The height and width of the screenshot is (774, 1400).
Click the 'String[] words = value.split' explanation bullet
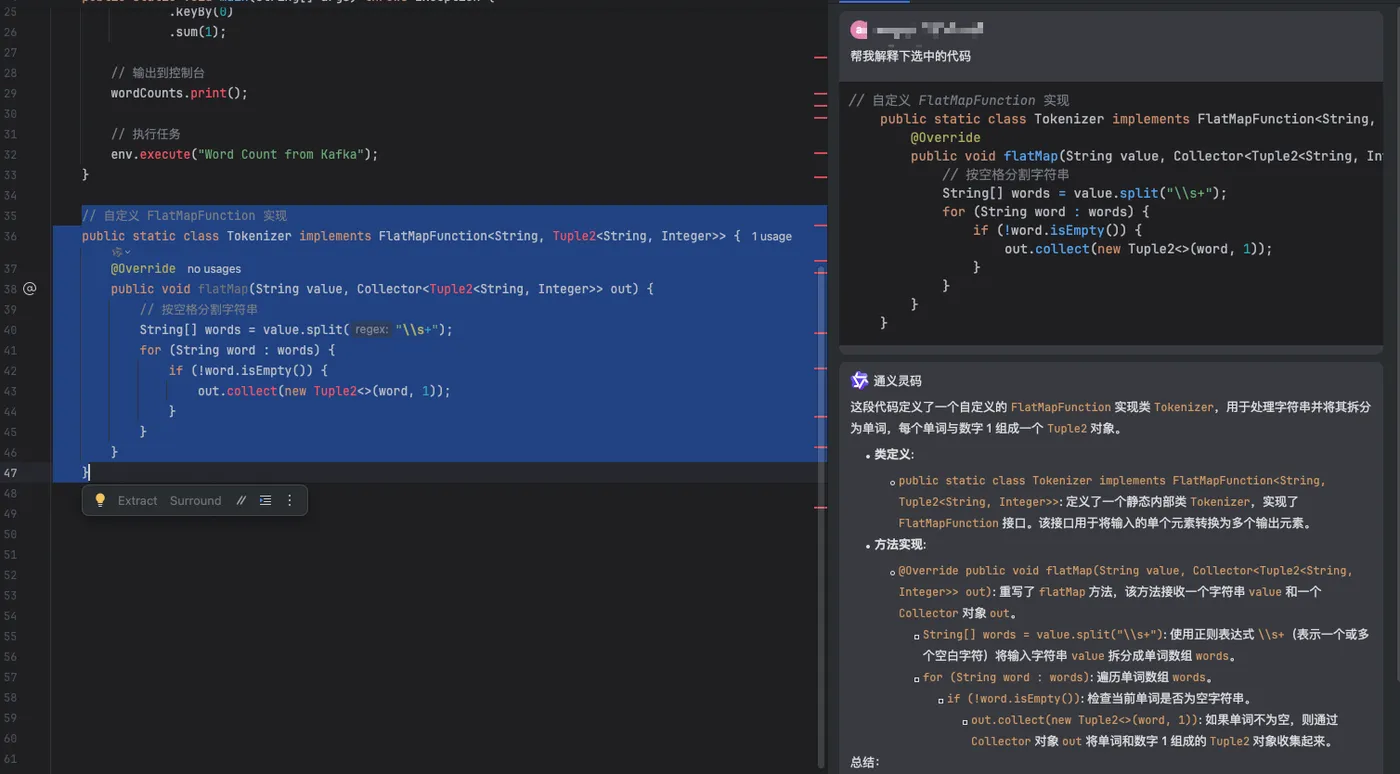coord(1145,645)
